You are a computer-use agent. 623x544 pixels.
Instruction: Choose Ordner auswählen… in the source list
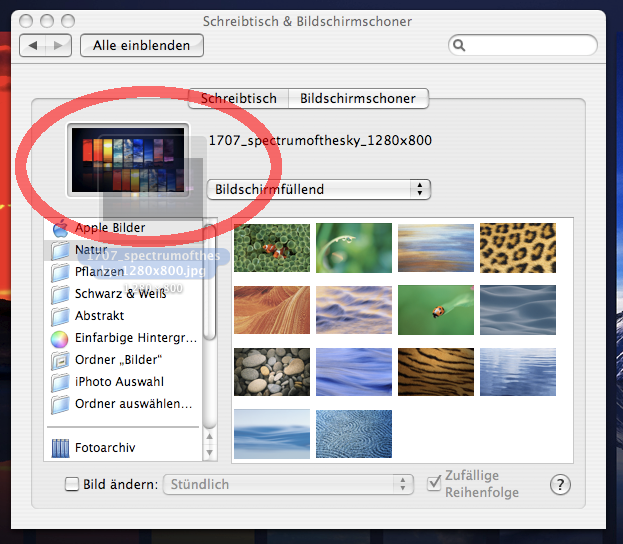click(x=133, y=404)
